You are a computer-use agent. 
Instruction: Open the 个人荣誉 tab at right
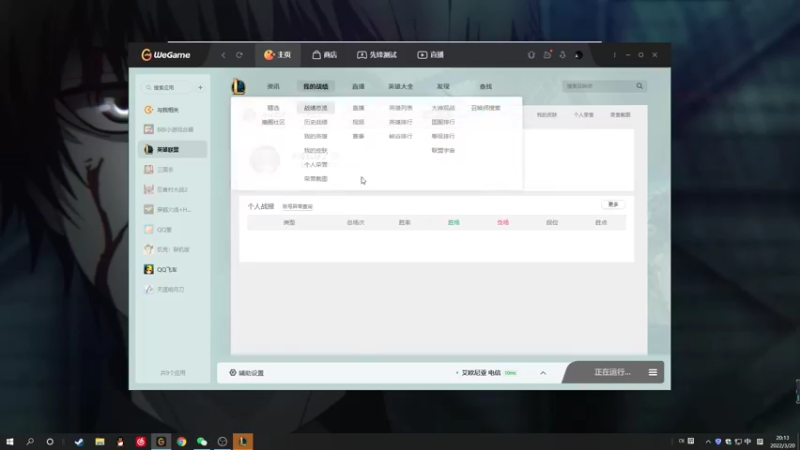click(583, 115)
